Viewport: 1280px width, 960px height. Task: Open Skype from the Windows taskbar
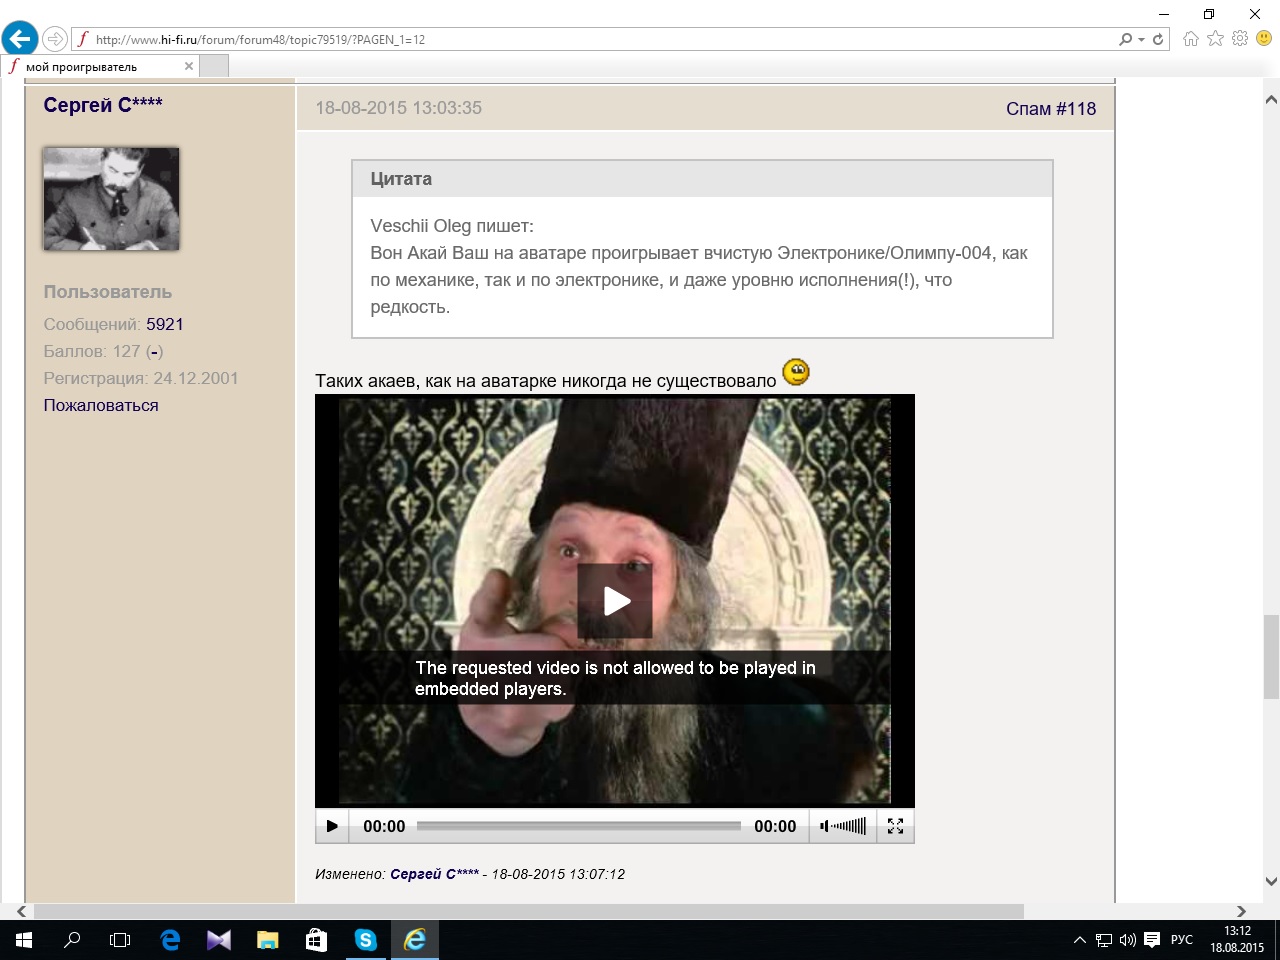click(x=365, y=940)
